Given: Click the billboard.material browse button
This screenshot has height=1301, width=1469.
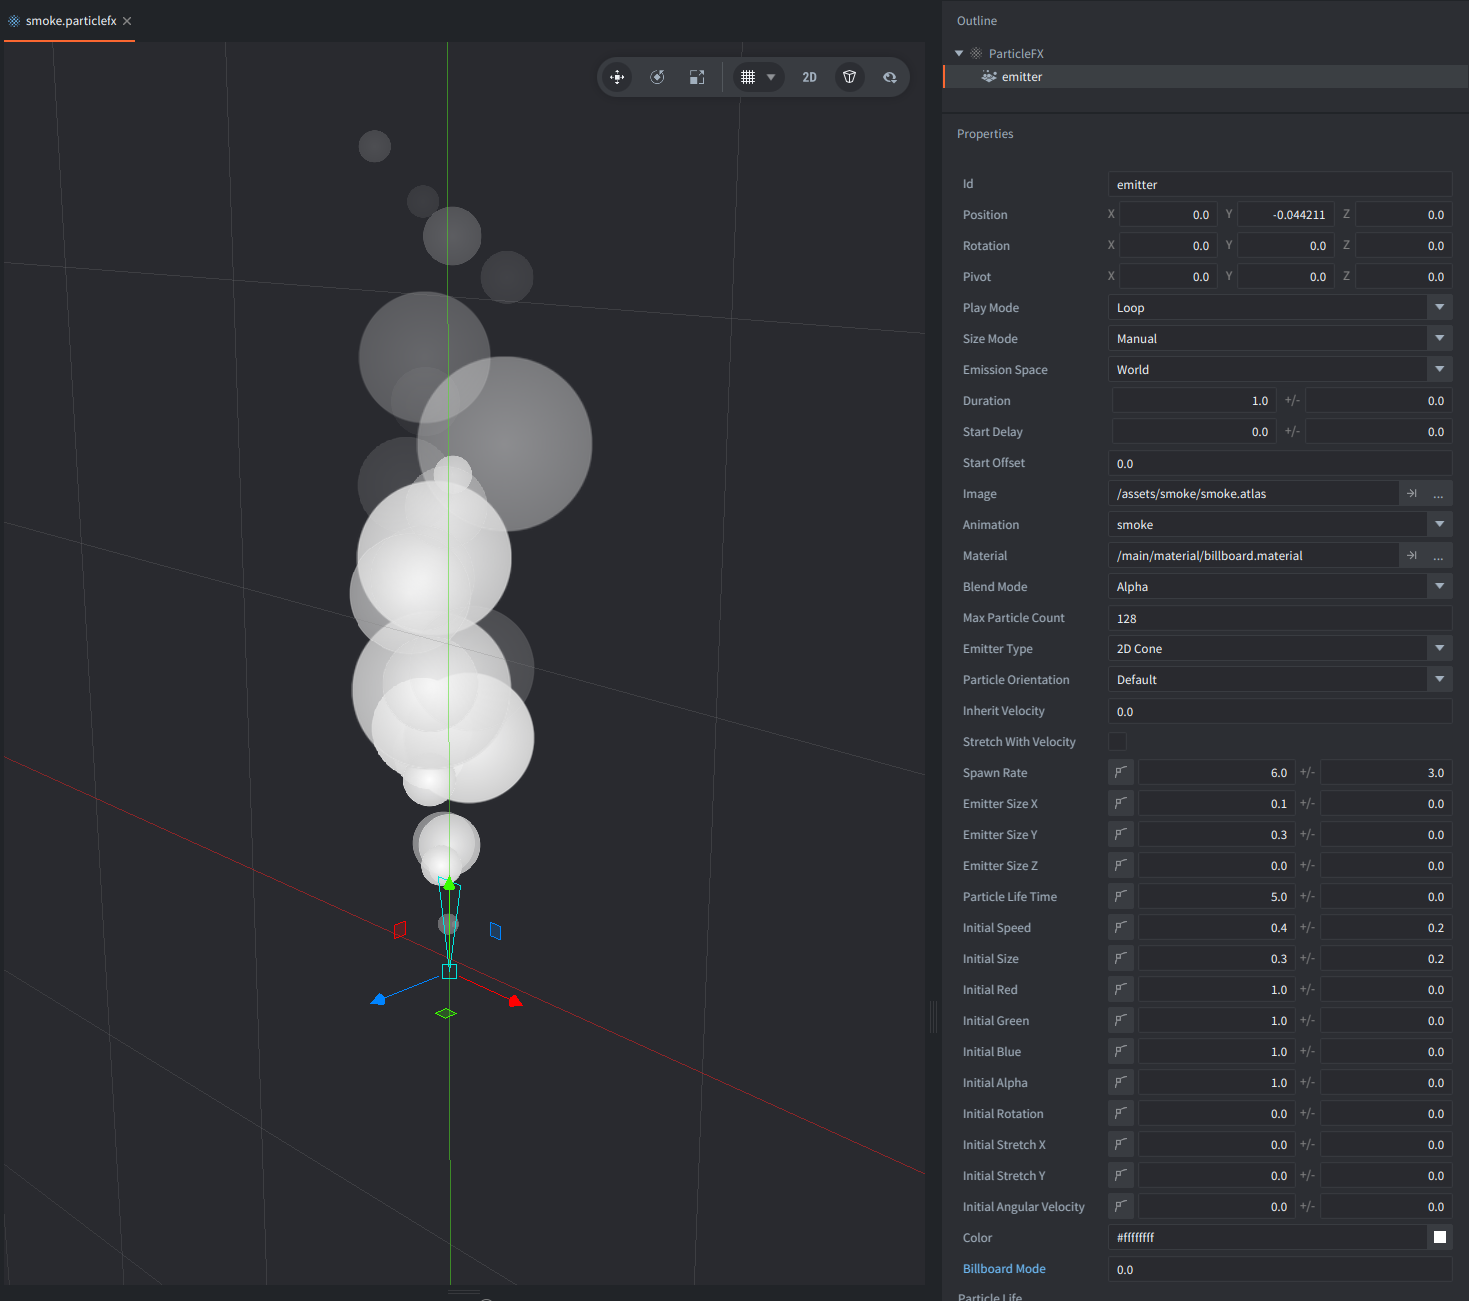Looking at the screenshot, I should (1438, 555).
